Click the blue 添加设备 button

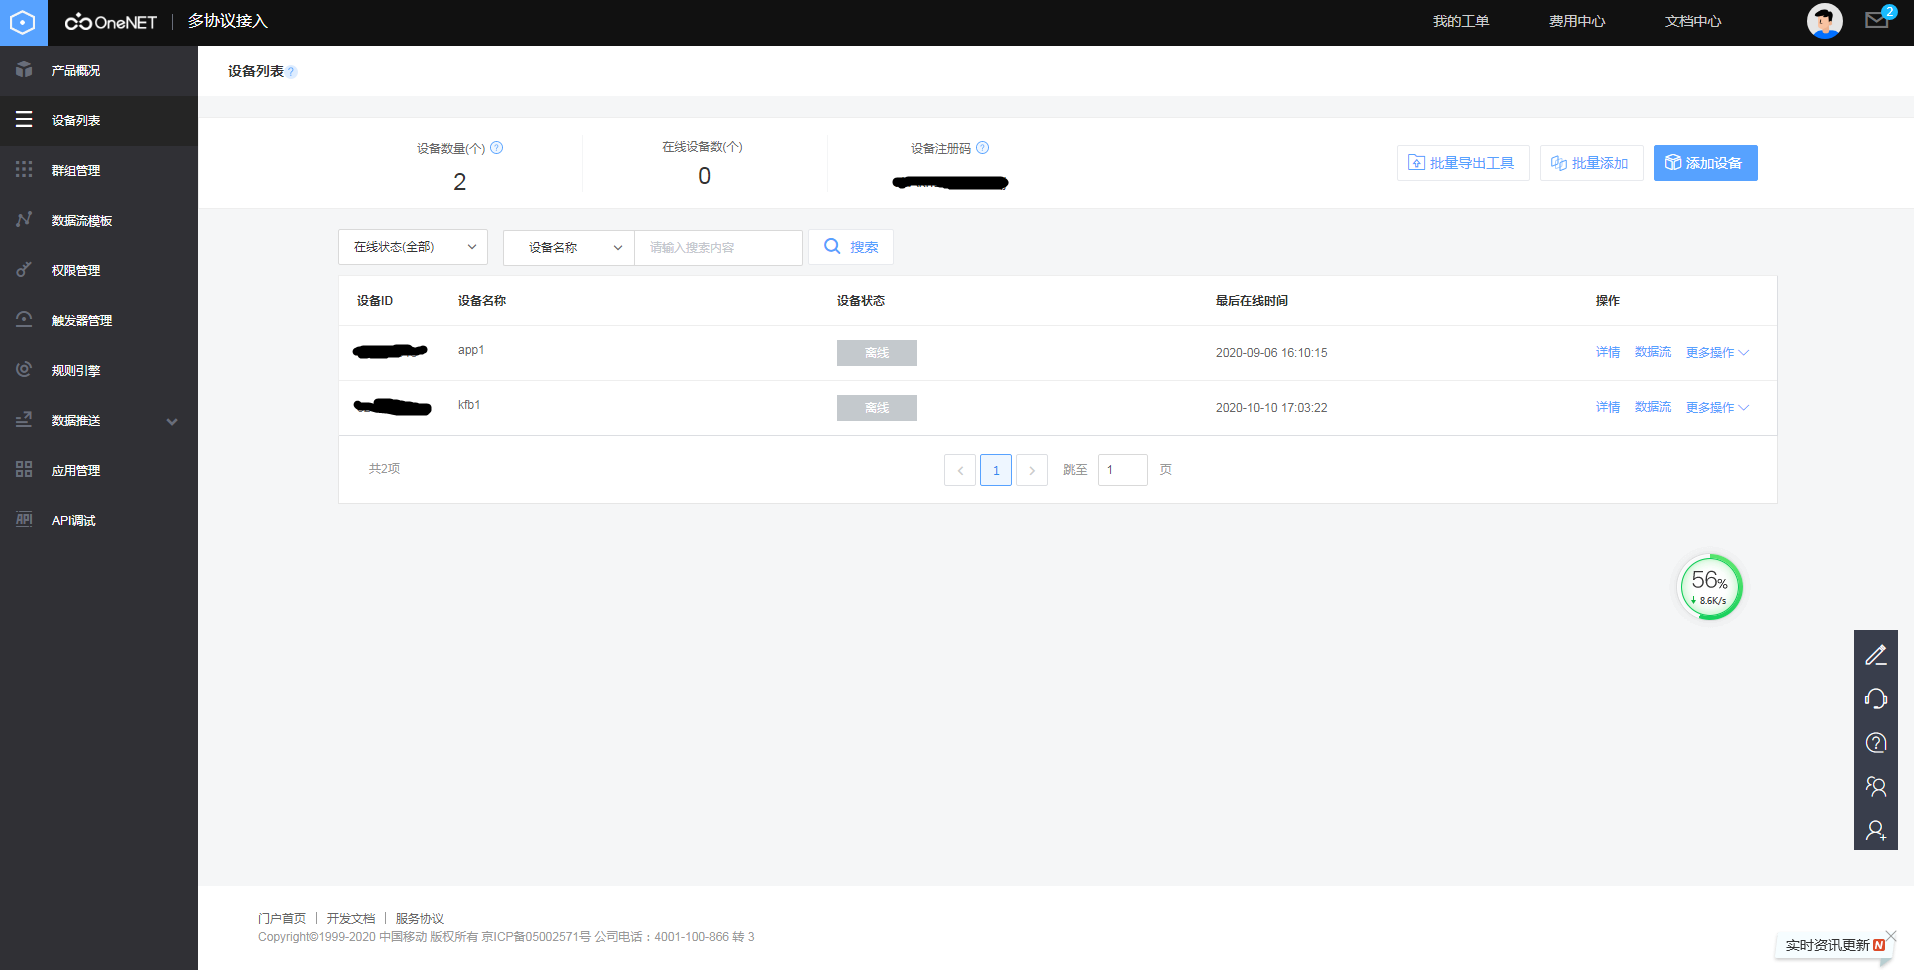coord(1705,163)
